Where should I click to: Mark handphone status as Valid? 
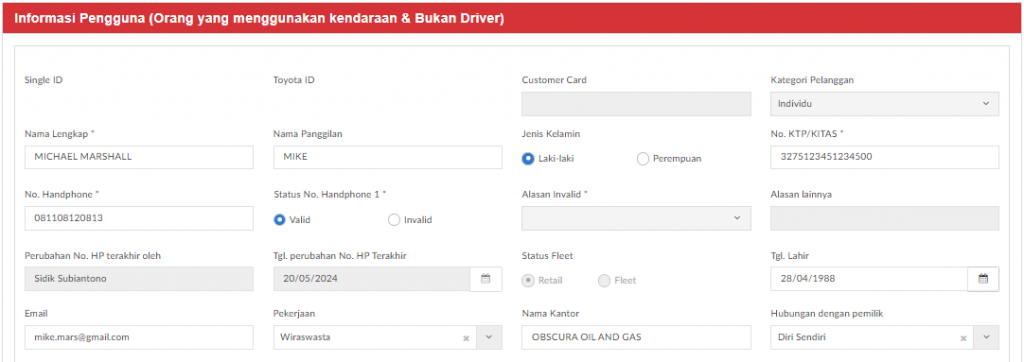[x=280, y=220]
